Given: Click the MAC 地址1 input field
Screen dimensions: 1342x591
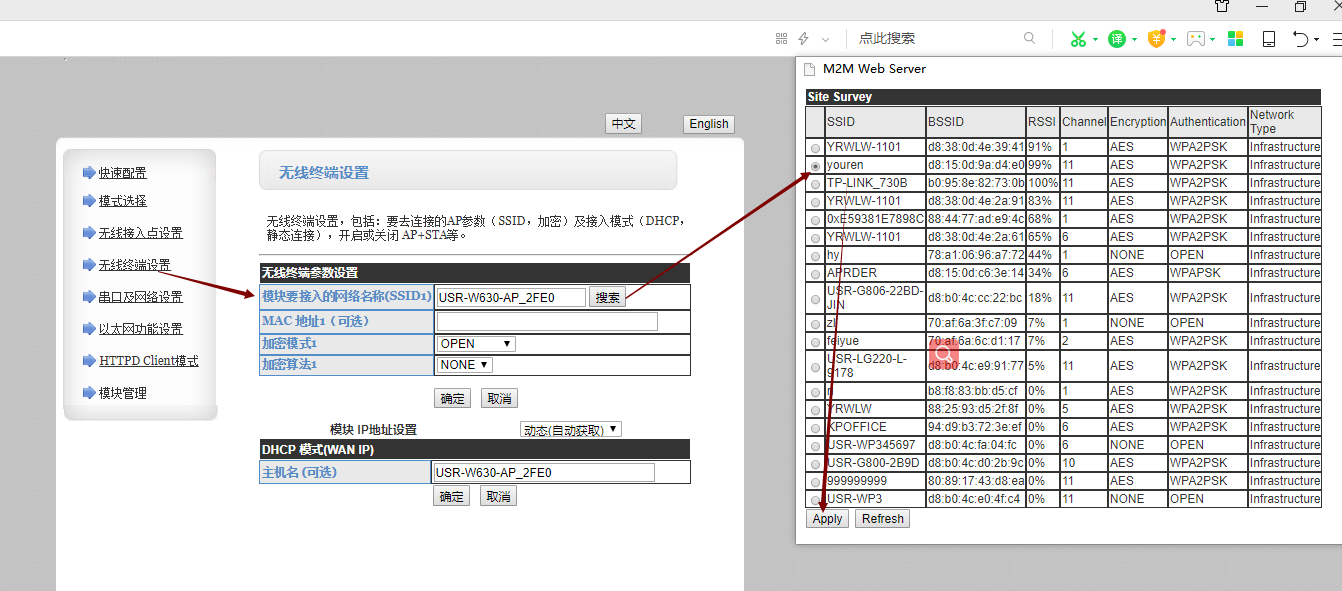Looking at the screenshot, I should pyautogui.click(x=547, y=321).
